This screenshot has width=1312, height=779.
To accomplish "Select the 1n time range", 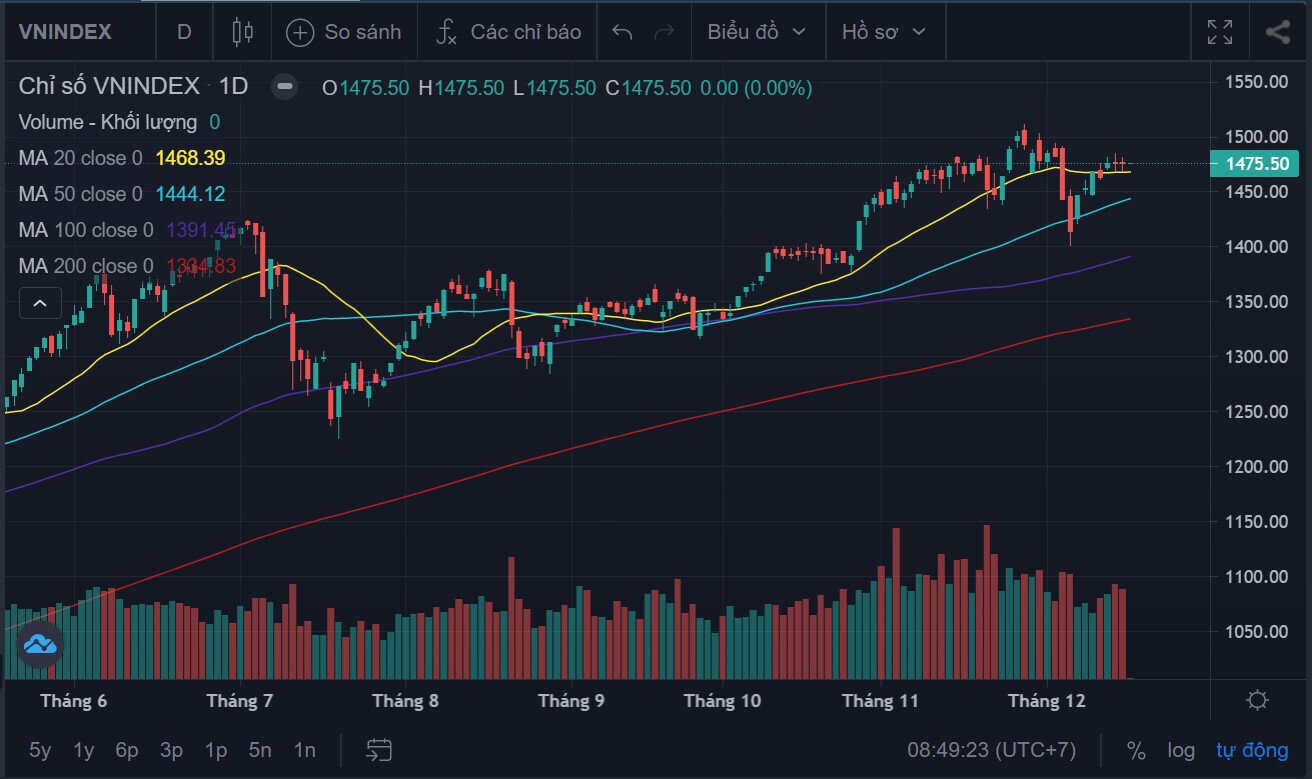I will coord(304,750).
